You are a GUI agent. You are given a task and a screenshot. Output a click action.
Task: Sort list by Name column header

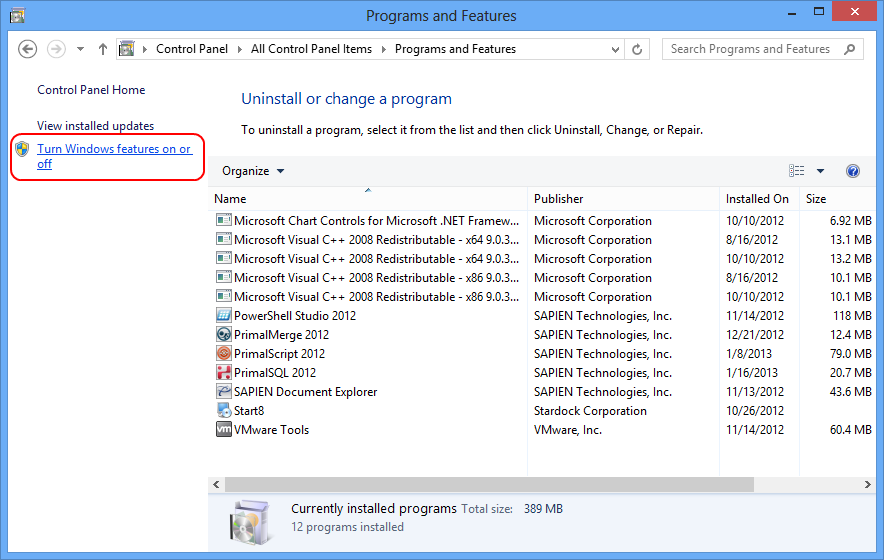tap(368, 199)
